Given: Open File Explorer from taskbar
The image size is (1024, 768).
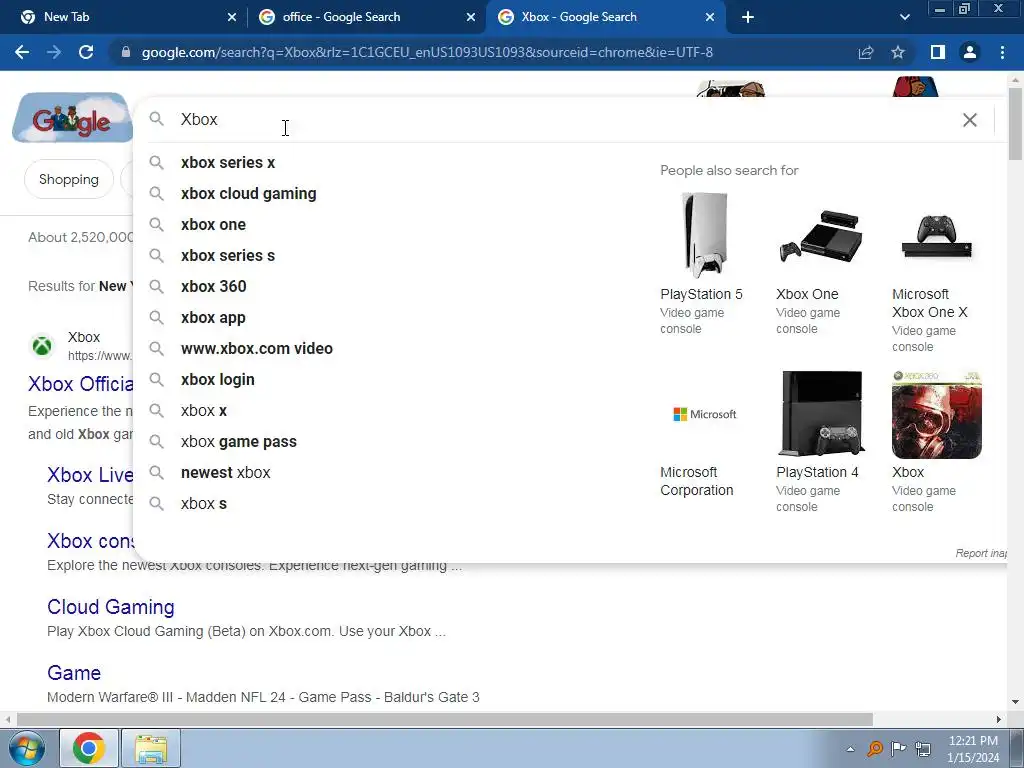Looking at the screenshot, I should 151,748.
